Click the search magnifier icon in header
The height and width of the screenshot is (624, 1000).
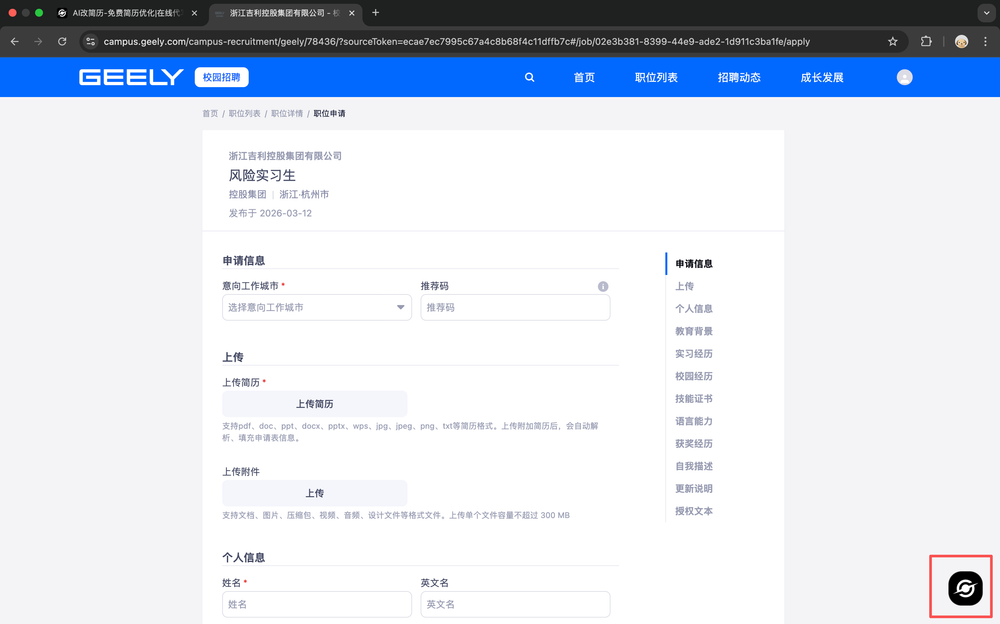click(x=529, y=78)
